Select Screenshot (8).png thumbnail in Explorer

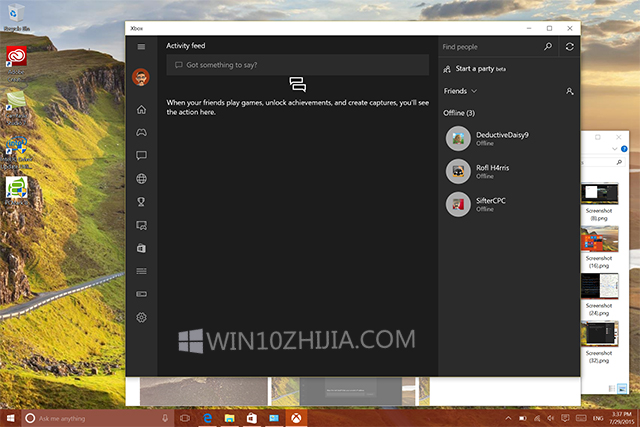pyautogui.click(x=600, y=193)
